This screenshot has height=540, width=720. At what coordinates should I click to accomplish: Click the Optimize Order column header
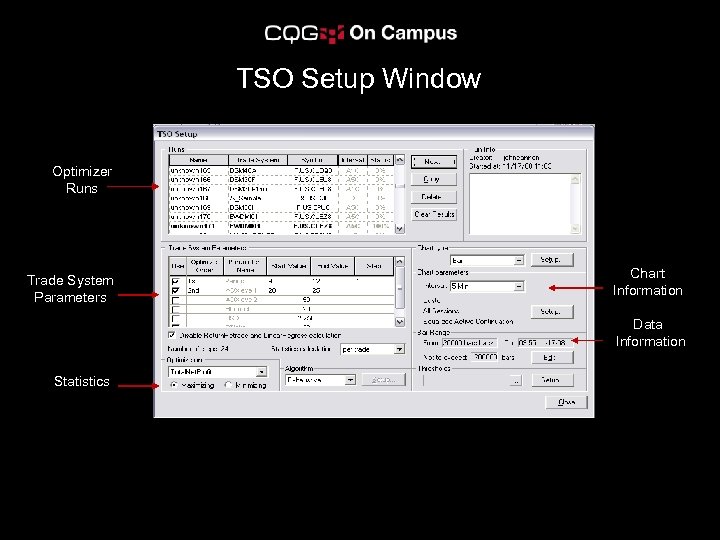click(204, 266)
